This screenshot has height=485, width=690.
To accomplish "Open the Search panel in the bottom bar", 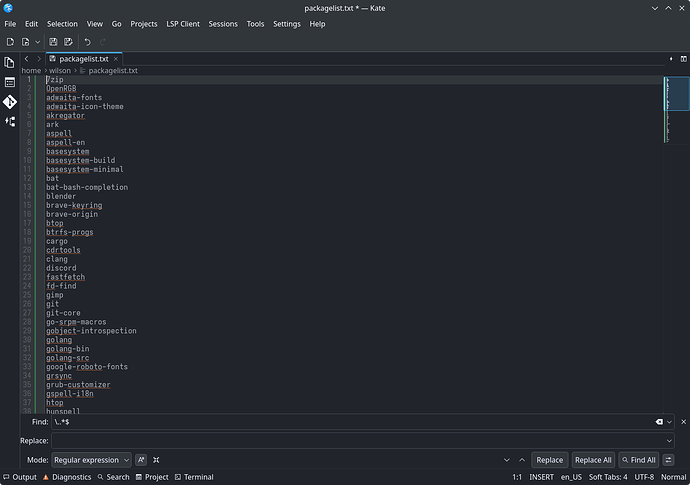I will tap(114, 477).
